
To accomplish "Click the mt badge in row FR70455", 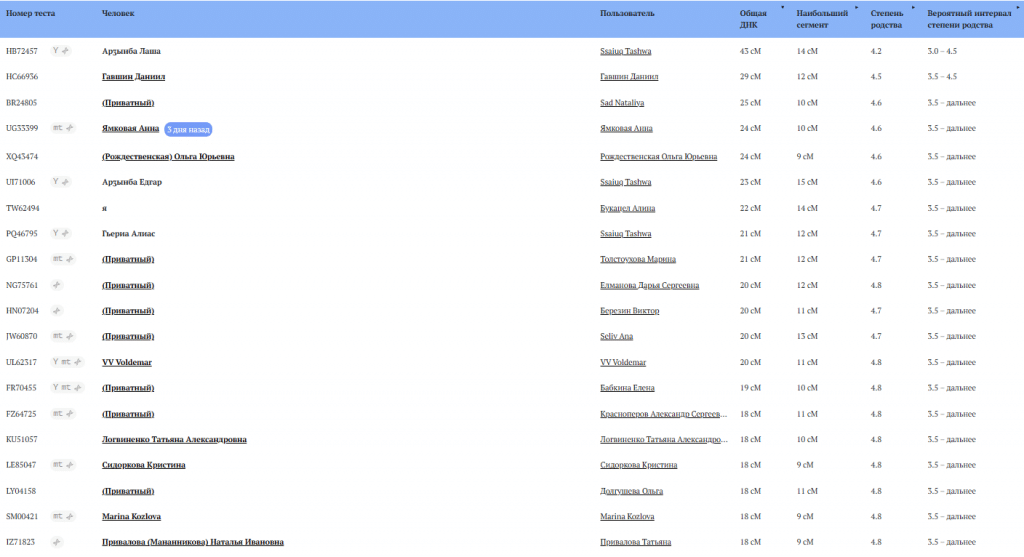I will coord(66,388).
